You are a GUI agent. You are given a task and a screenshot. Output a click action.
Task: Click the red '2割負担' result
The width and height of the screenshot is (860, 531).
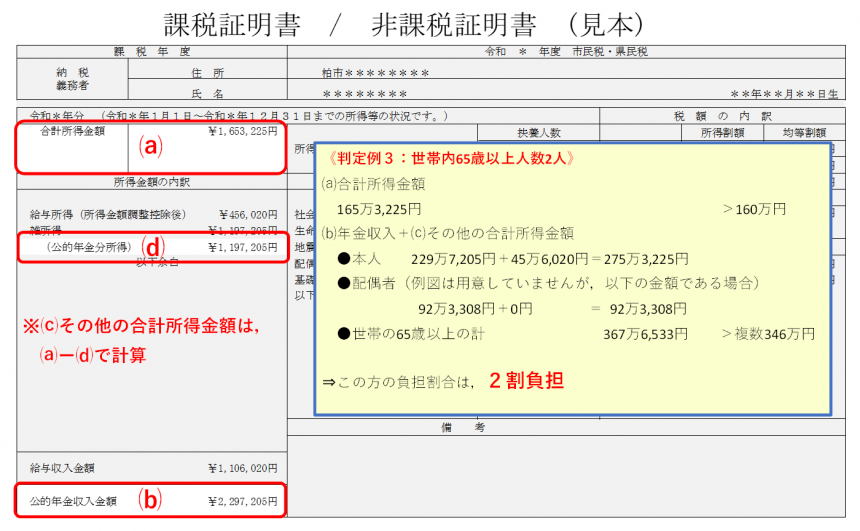pyautogui.click(x=526, y=381)
